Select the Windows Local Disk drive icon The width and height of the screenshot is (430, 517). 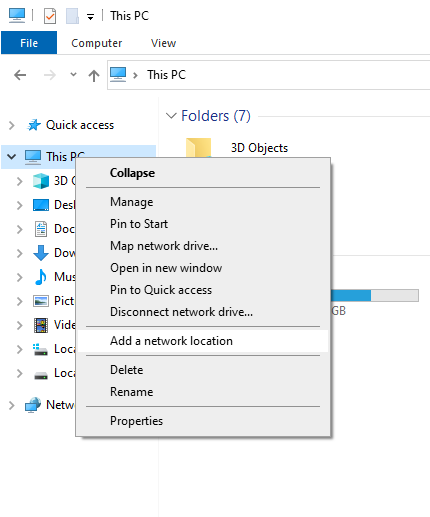pyautogui.click(x=41, y=349)
